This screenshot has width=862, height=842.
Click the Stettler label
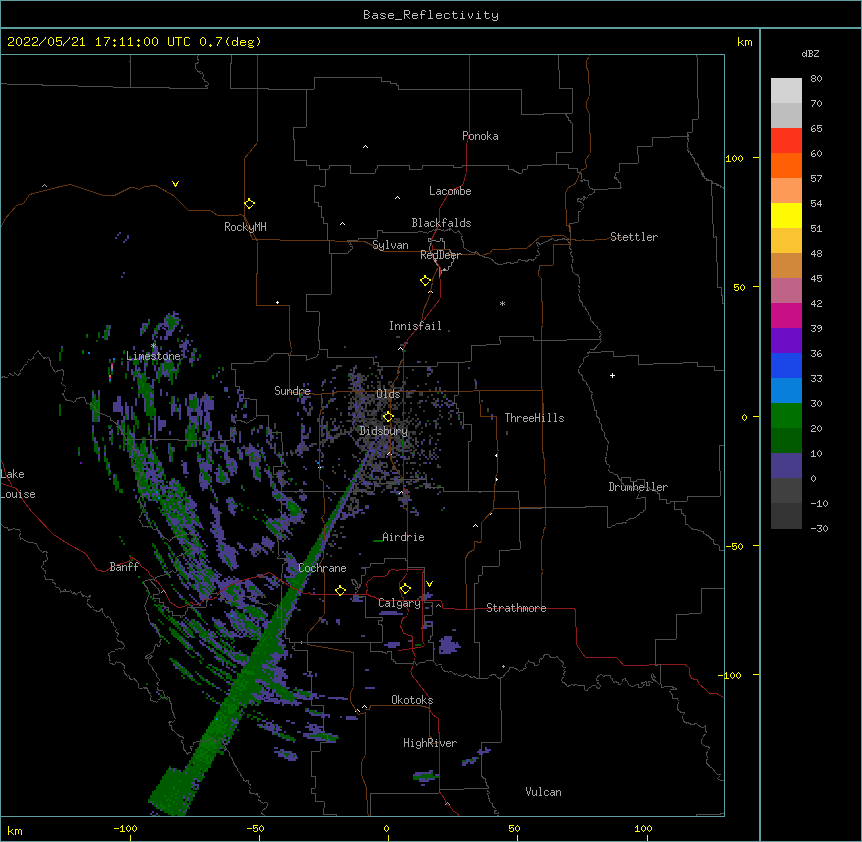coord(634,237)
